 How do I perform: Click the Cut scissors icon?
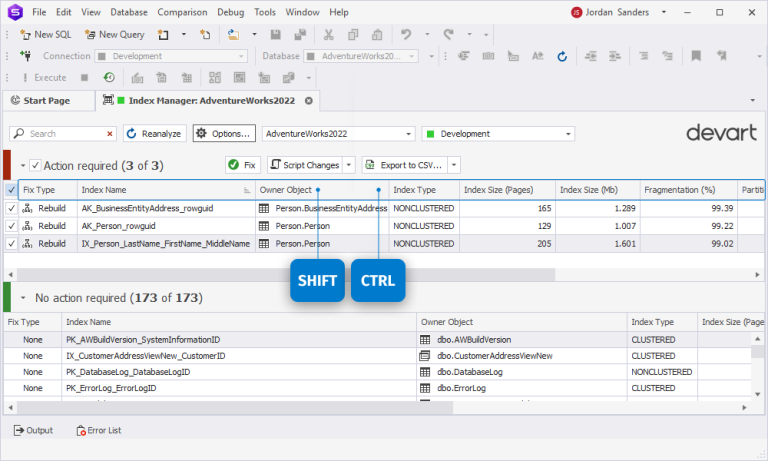[x=328, y=34]
